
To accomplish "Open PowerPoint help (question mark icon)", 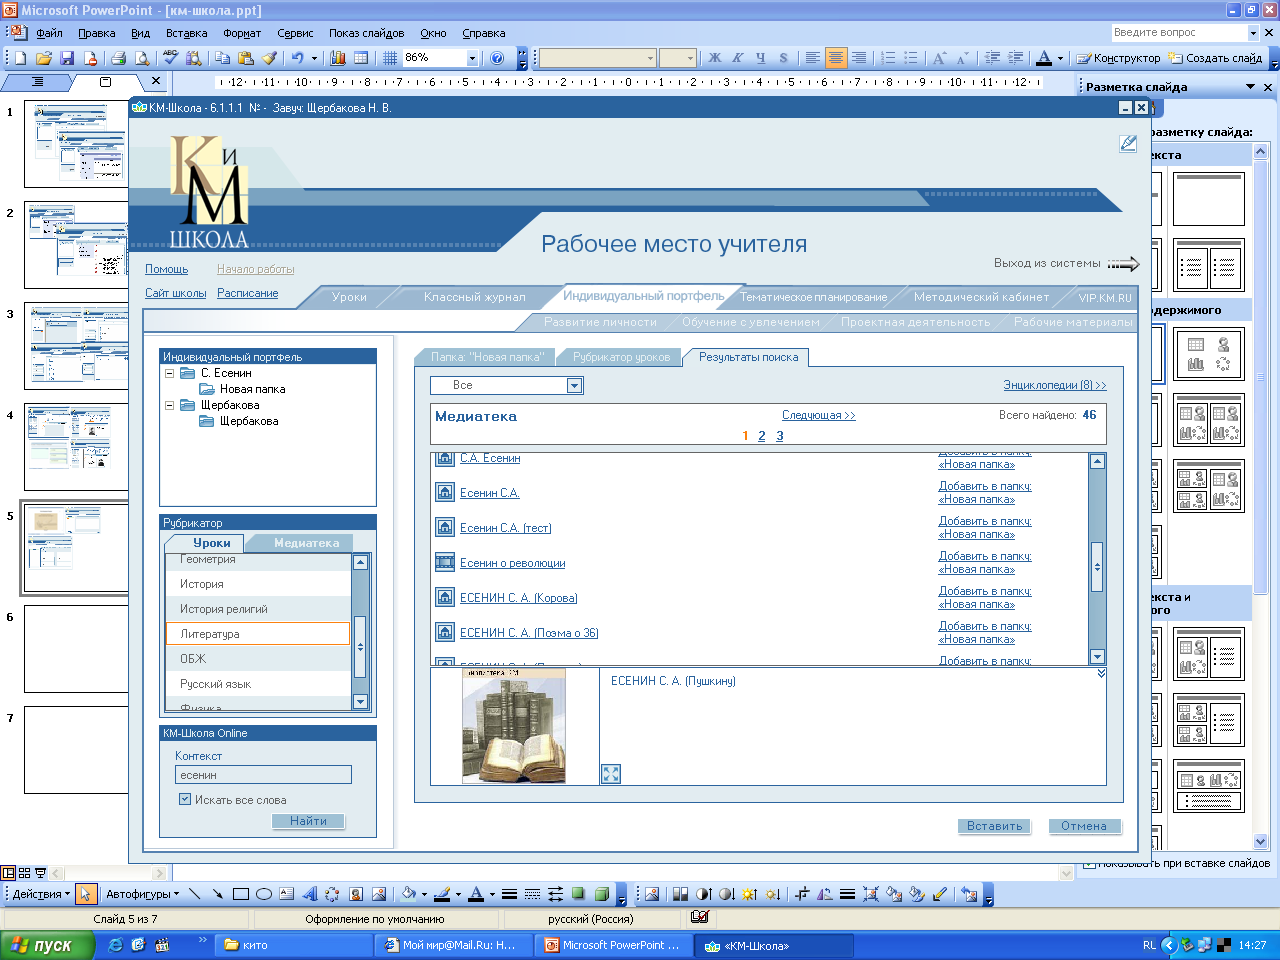I will (497, 58).
